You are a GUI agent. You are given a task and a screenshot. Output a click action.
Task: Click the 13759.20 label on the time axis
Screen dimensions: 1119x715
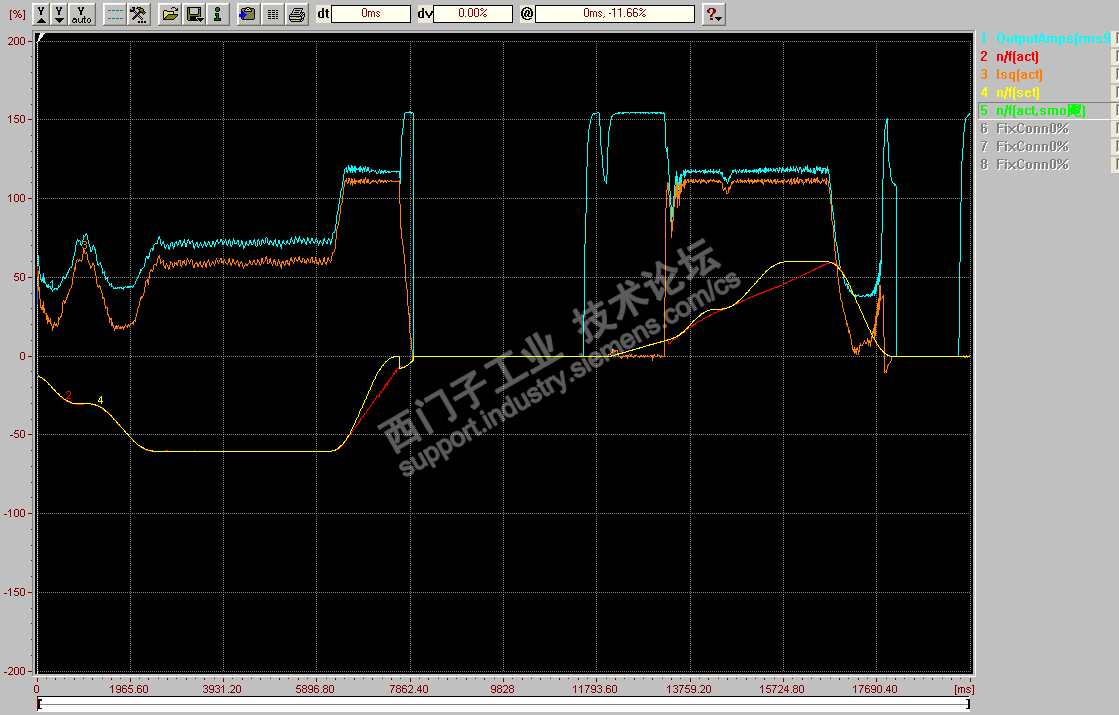(689, 689)
